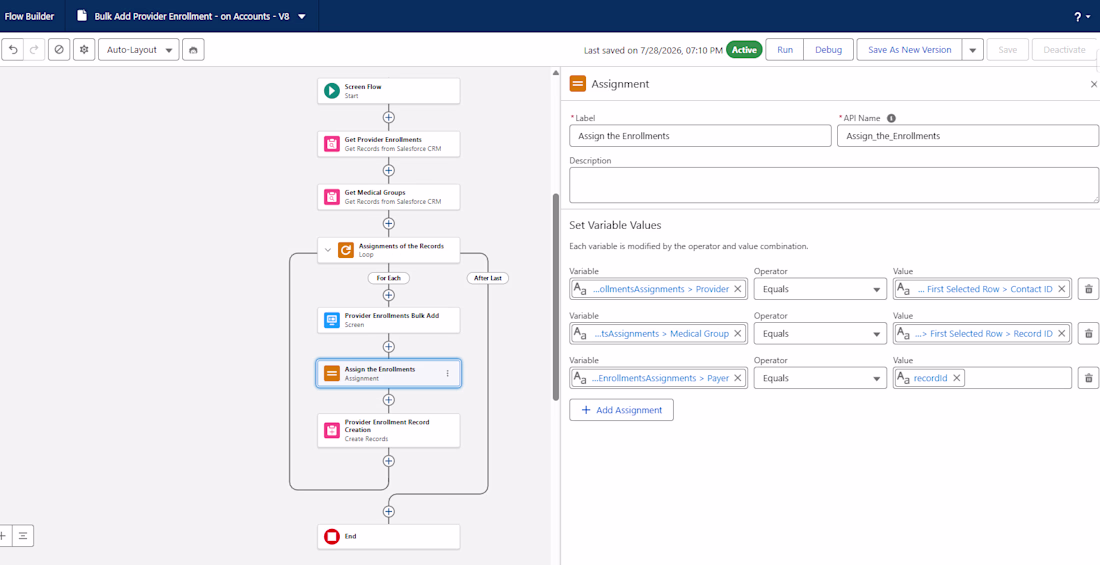The width and height of the screenshot is (1100, 565).
Task: Click the Active status badge
Action: (x=744, y=50)
